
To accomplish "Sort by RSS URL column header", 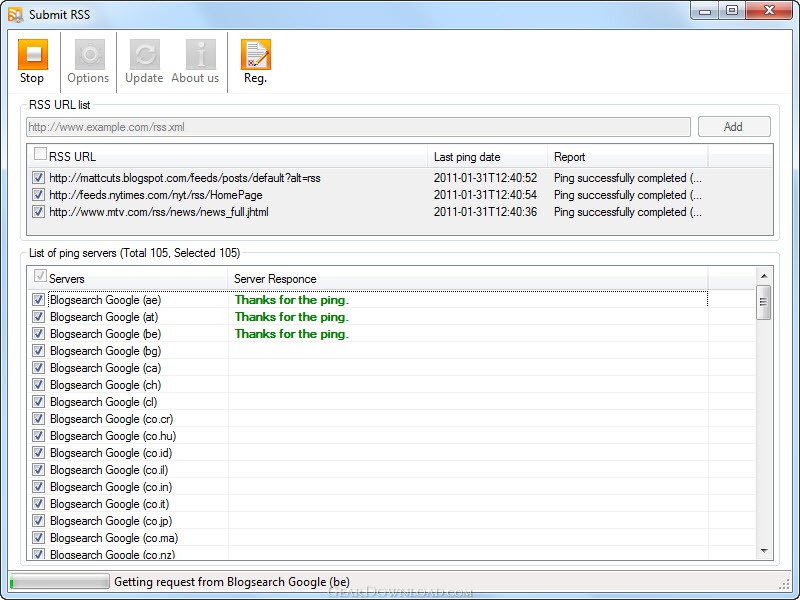I will tap(227, 157).
